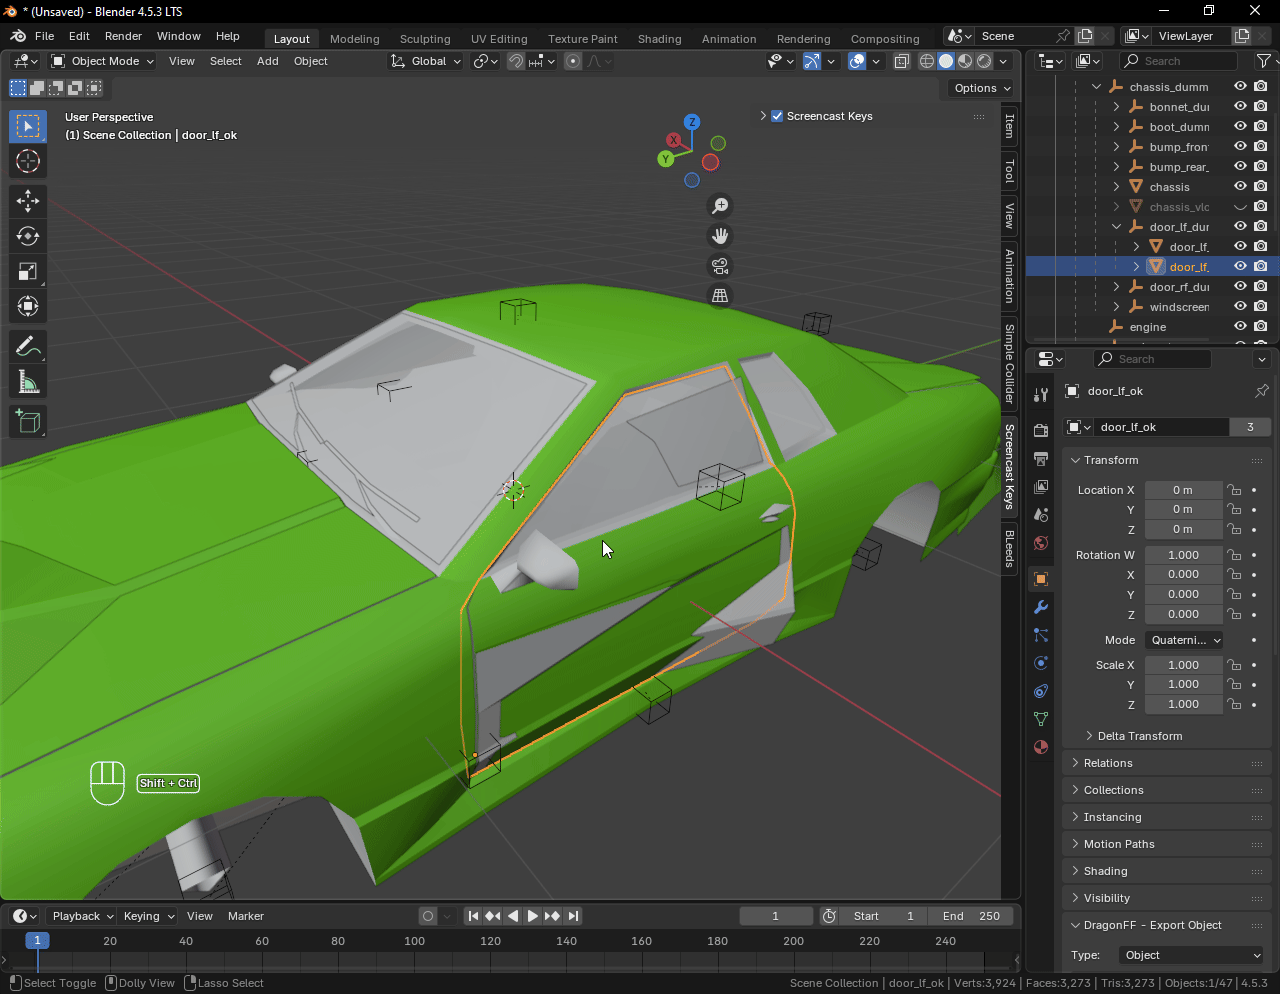Screen dimensions: 1280x994
Task: Hide the chassis object in outliner
Action: [x=1240, y=187]
